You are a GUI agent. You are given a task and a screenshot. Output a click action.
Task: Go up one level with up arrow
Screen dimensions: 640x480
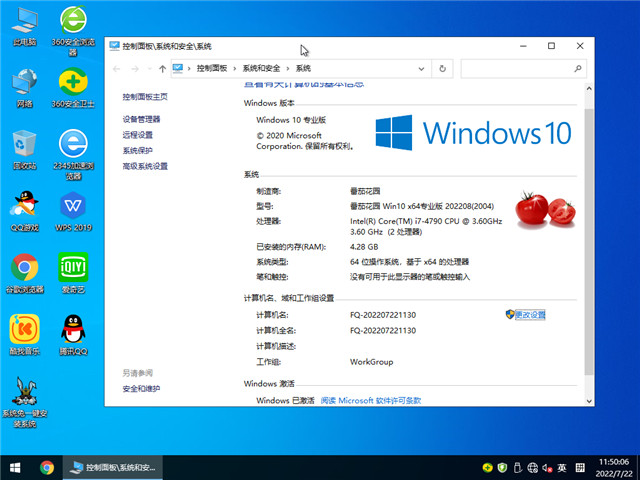coord(162,69)
